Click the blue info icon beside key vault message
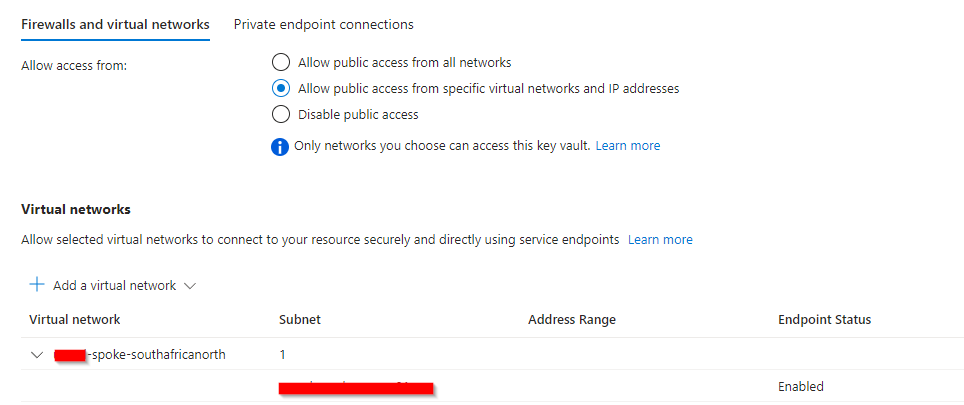Image resolution: width=964 pixels, height=405 pixels. pos(280,147)
